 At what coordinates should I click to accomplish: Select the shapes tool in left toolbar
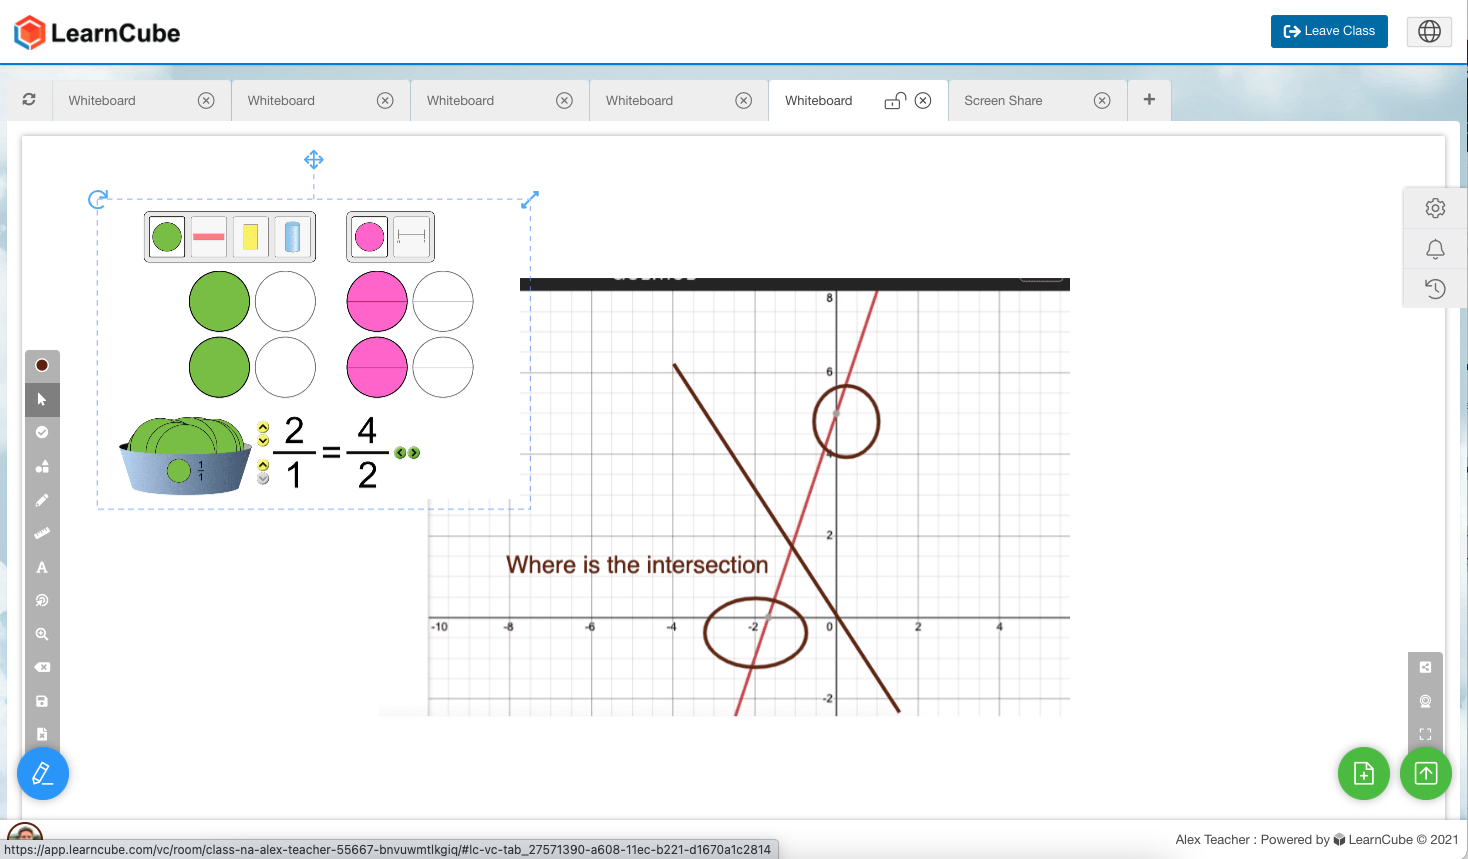(x=42, y=466)
